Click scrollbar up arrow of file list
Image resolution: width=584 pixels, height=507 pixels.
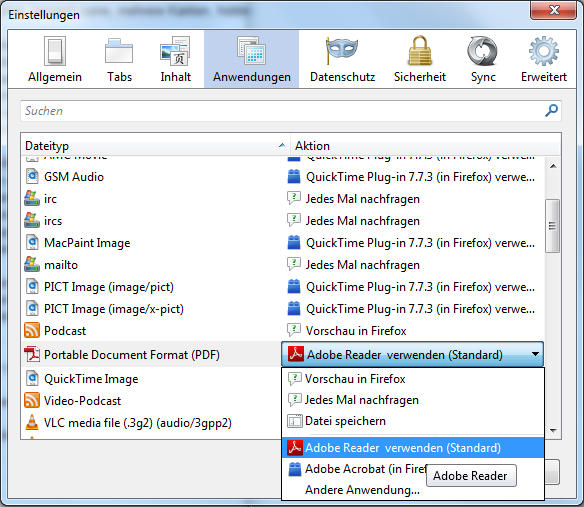[x=553, y=166]
